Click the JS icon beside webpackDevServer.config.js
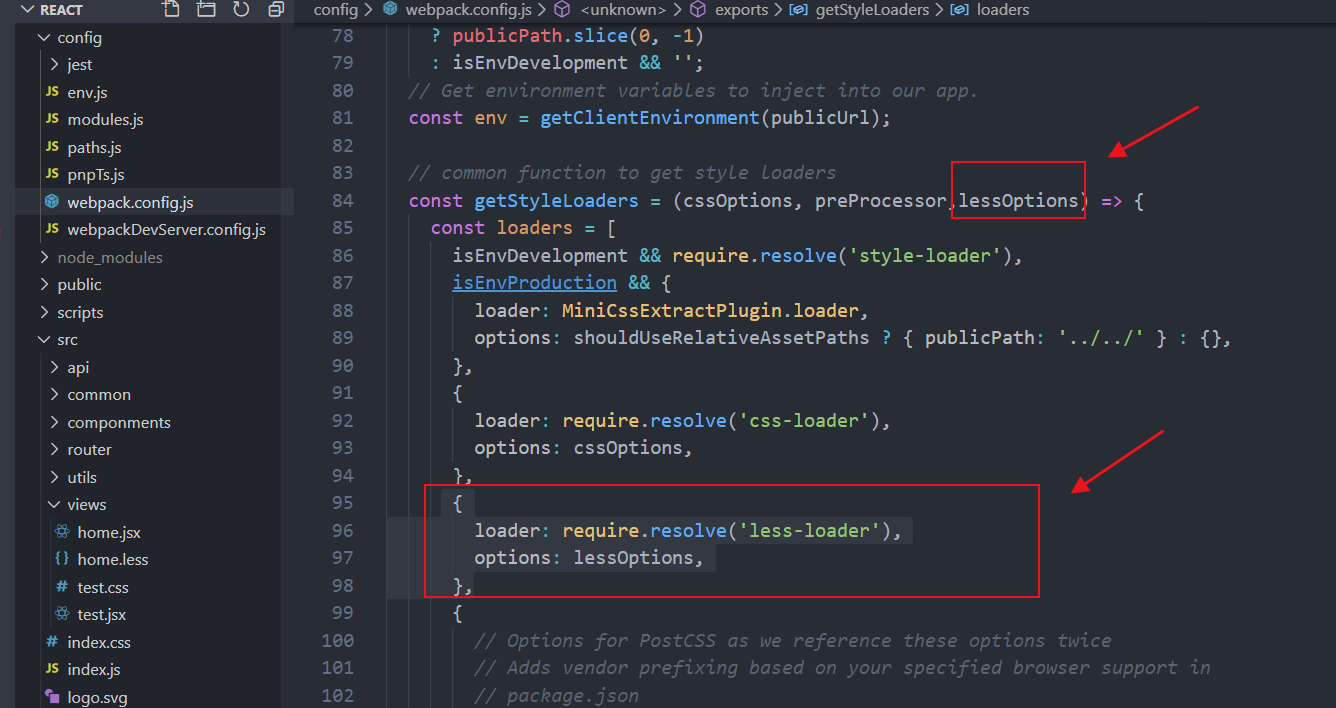The height and width of the screenshot is (708, 1336). [52, 229]
